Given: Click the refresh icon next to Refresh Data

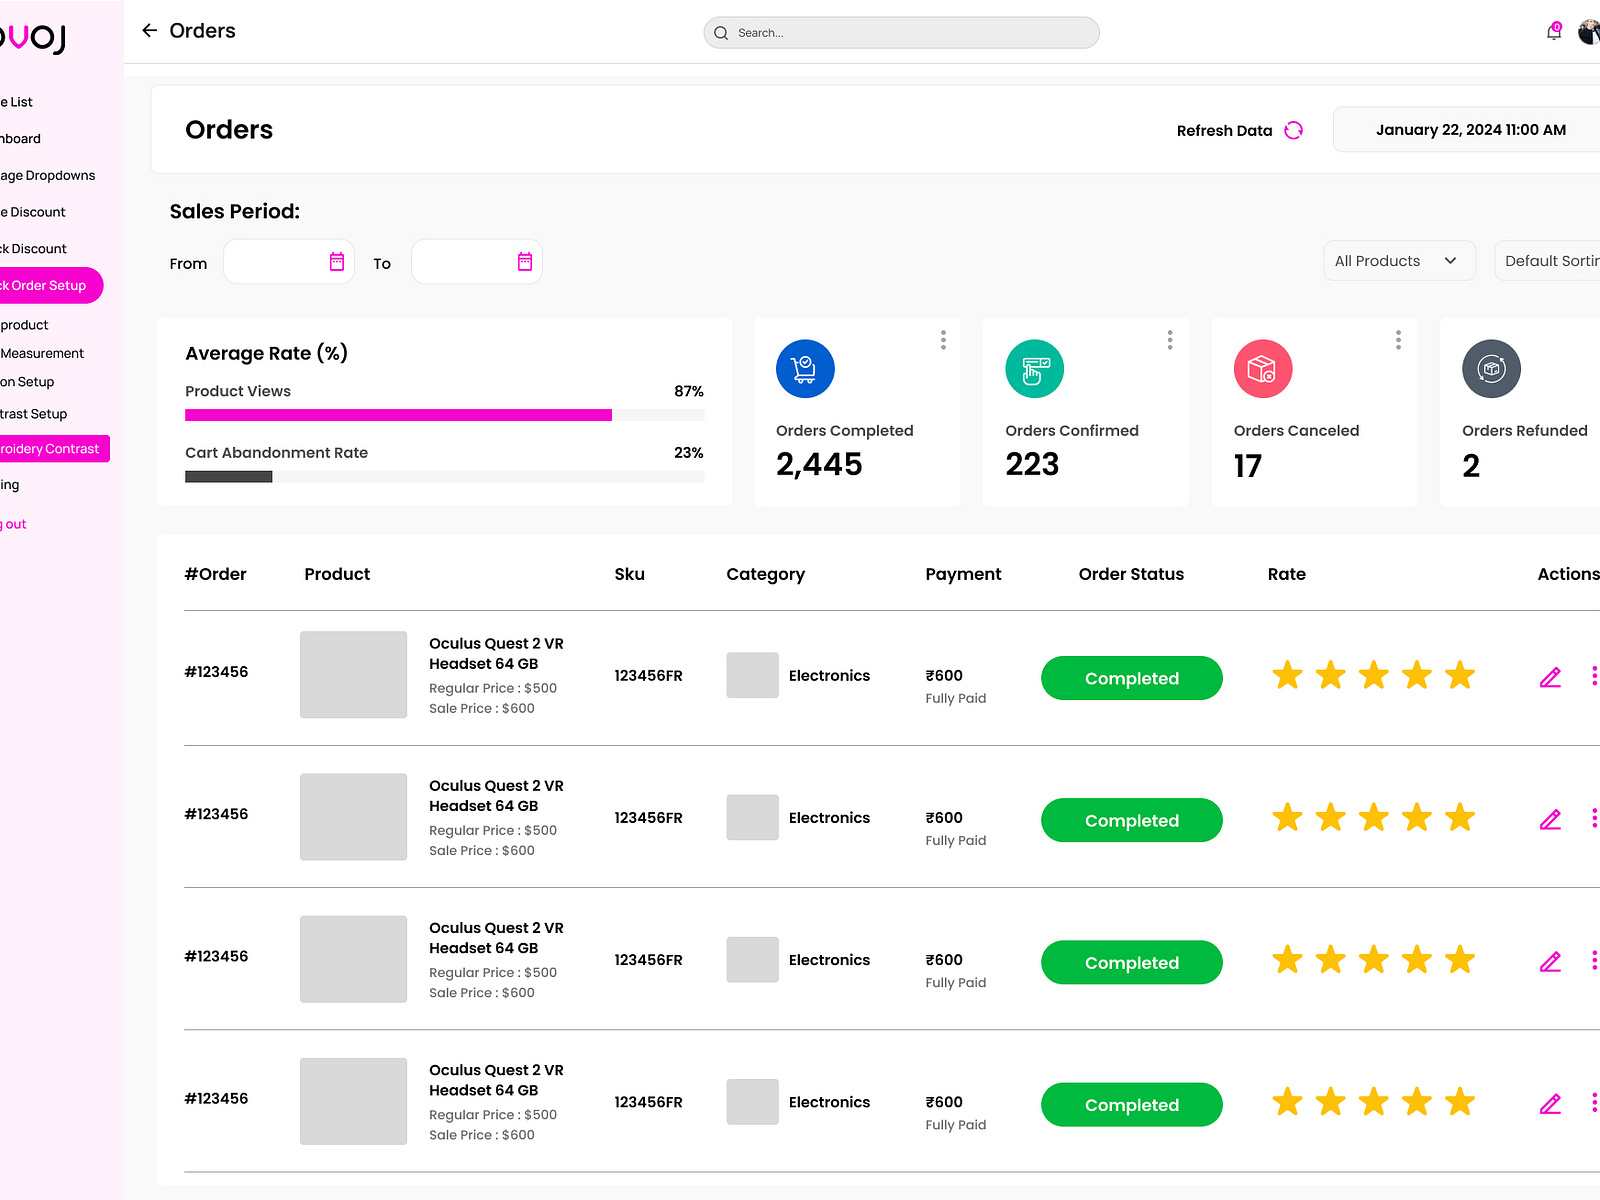Looking at the screenshot, I should click(x=1294, y=130).
